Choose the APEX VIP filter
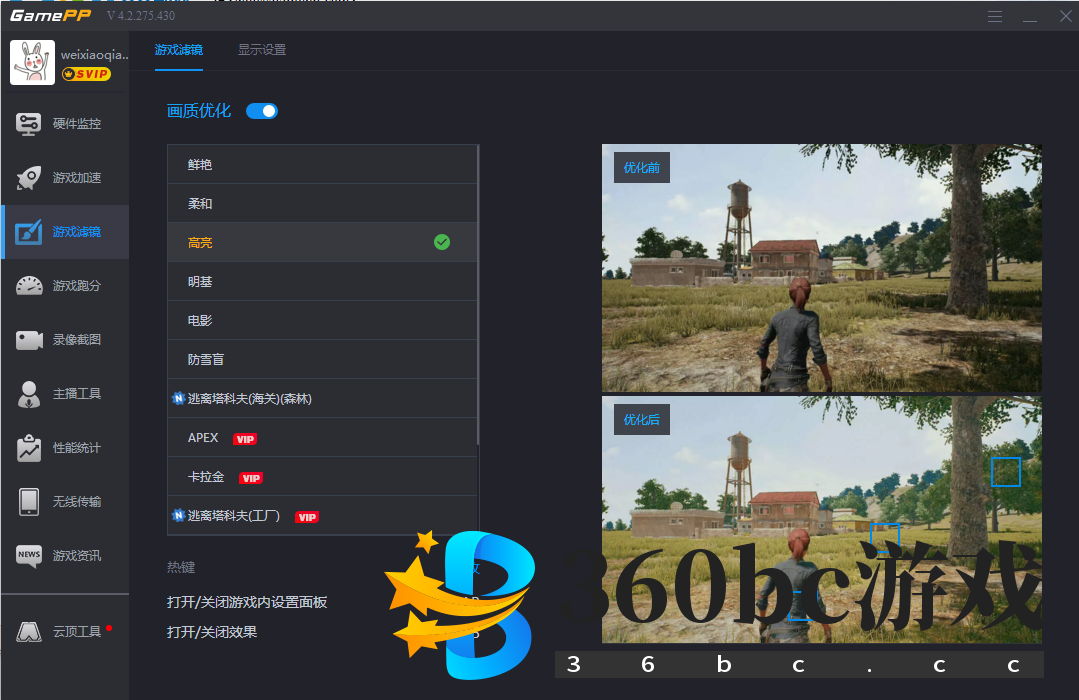1079x700 pixels. click(322, 437)
